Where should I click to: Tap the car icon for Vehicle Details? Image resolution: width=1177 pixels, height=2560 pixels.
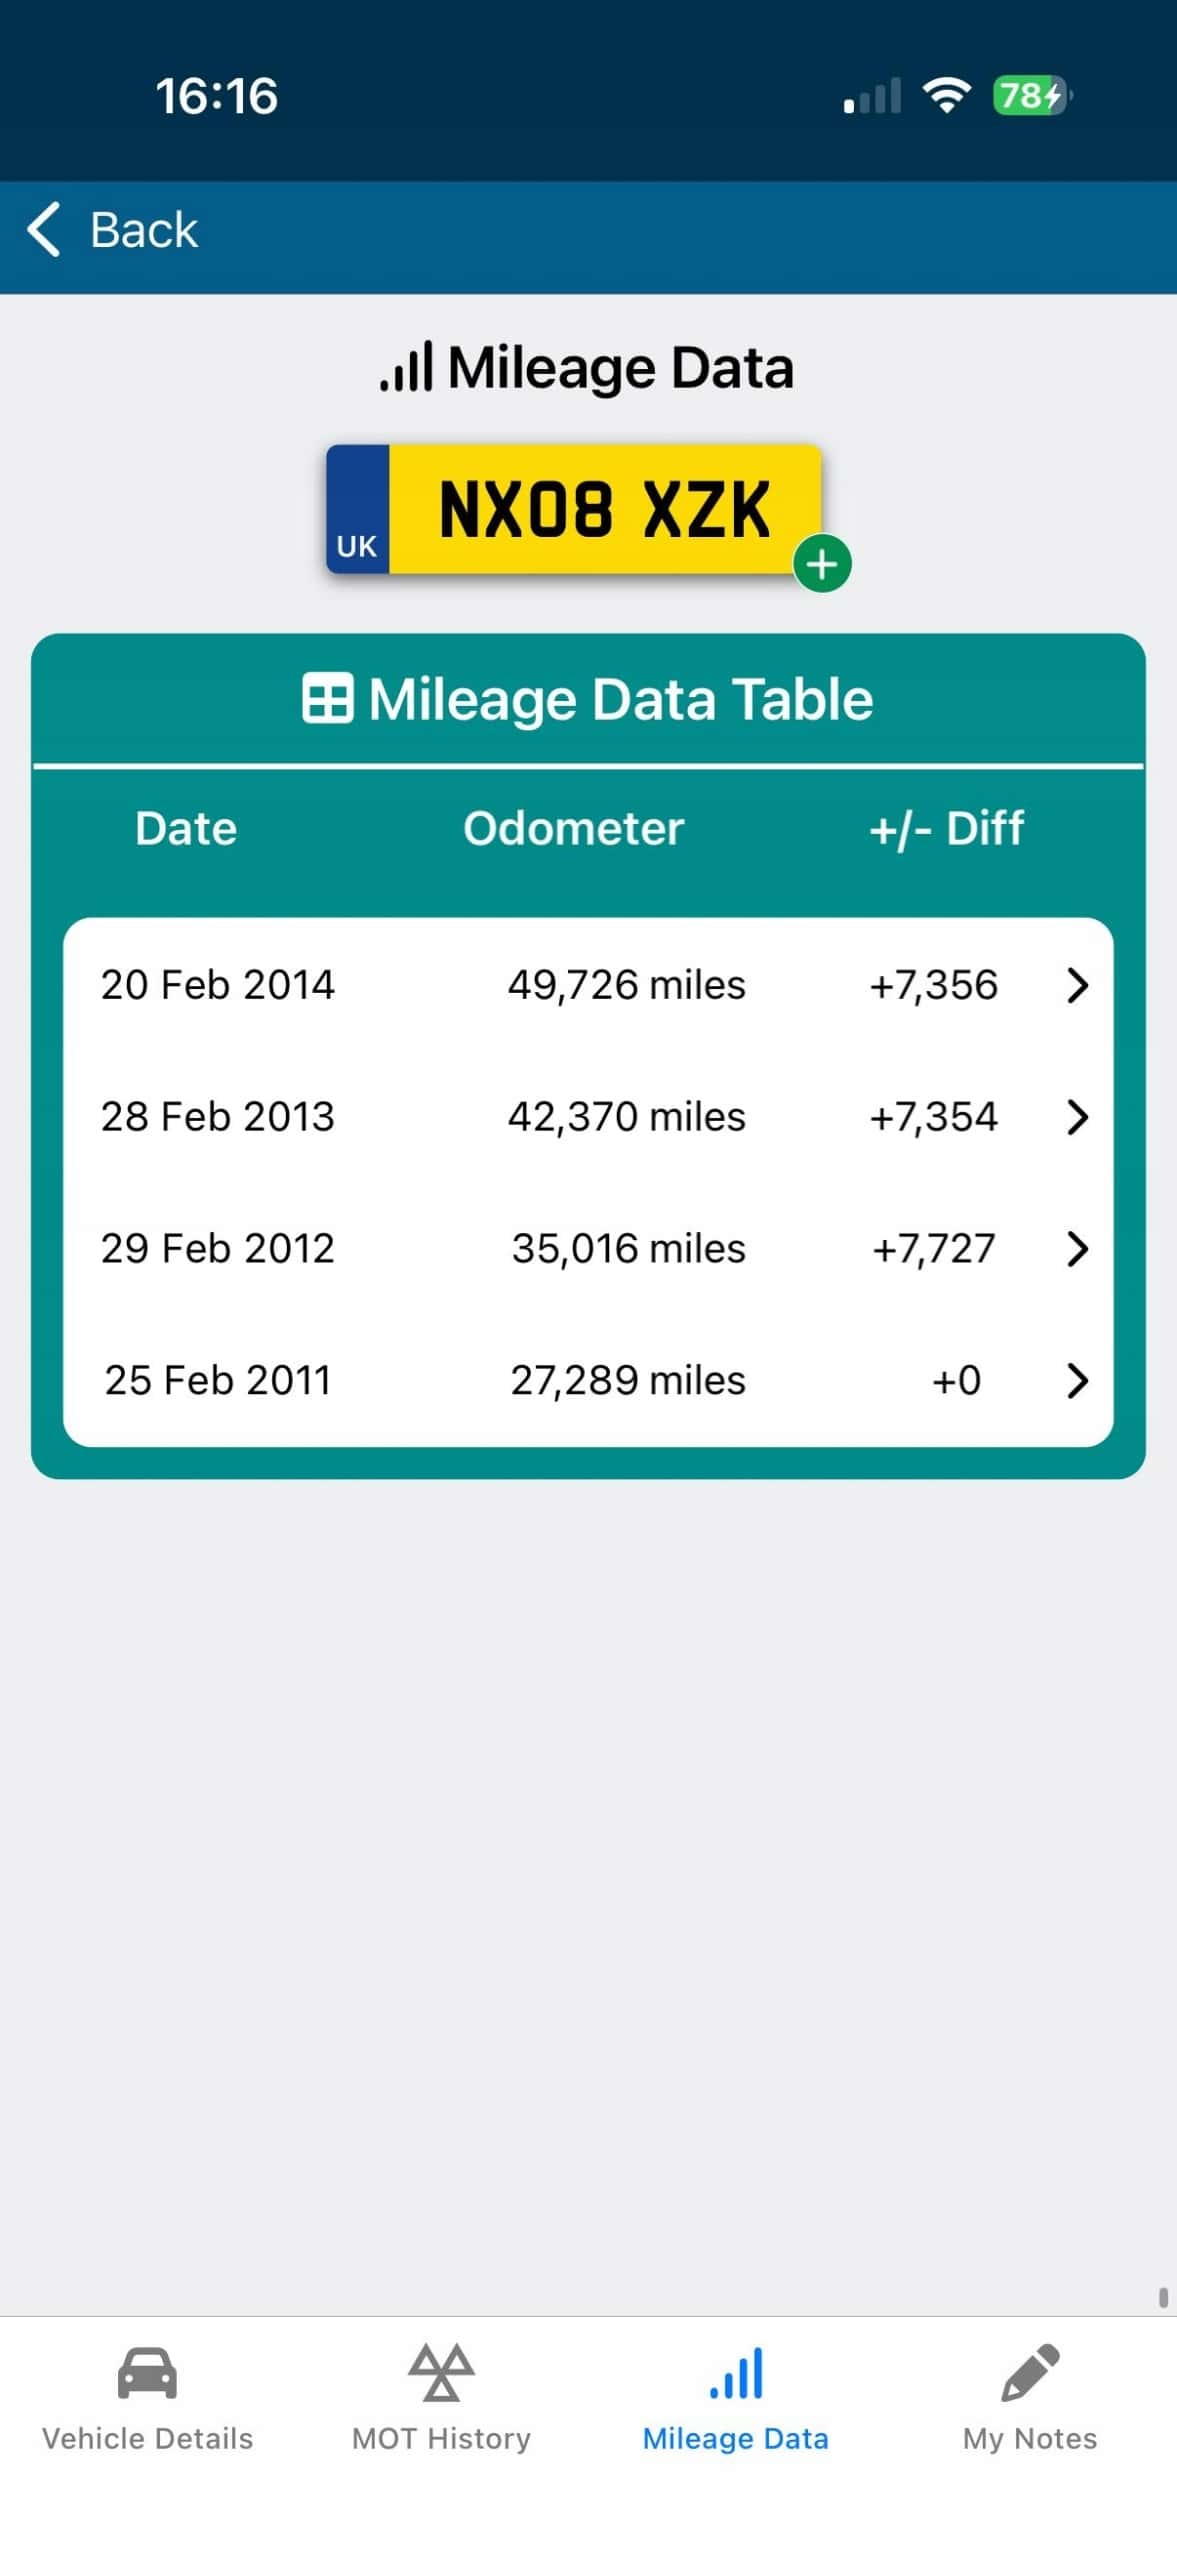coord(147,2372)
